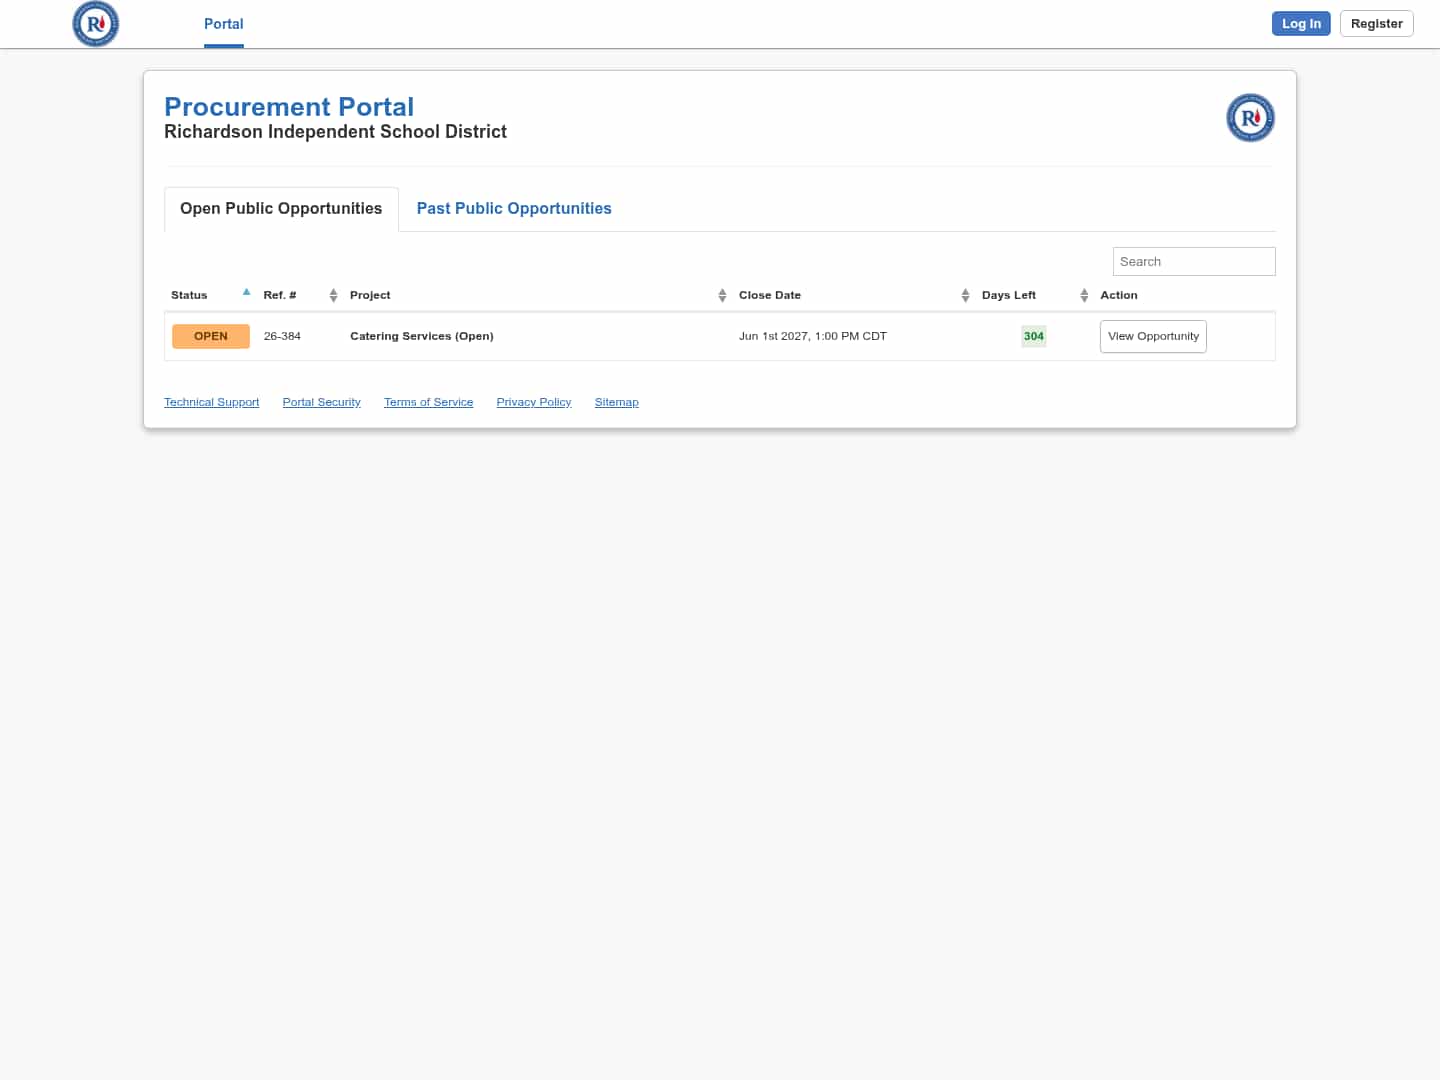1440x1080 pixels.
Task: Click Catering Services (Open) project name
Action: (422, 336)
